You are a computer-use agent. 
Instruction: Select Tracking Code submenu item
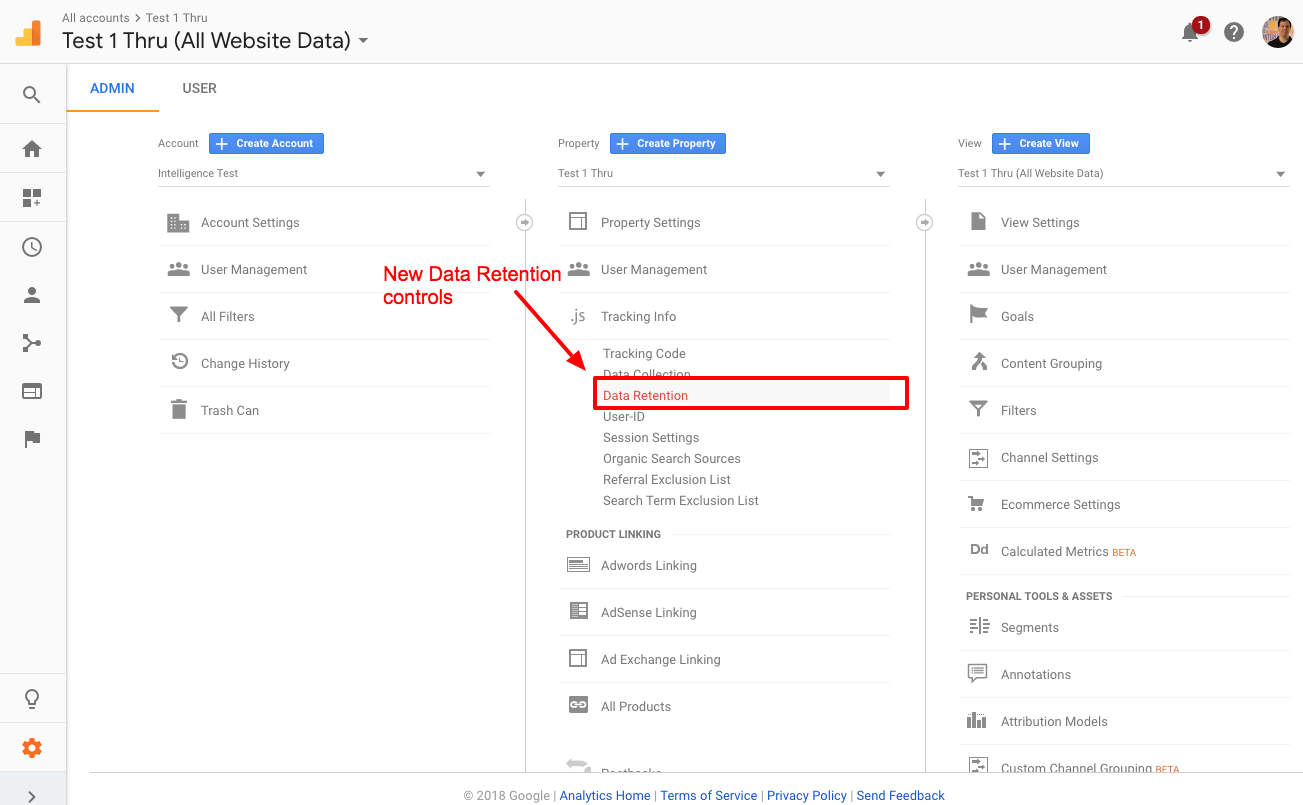click(x=644, y=354)
